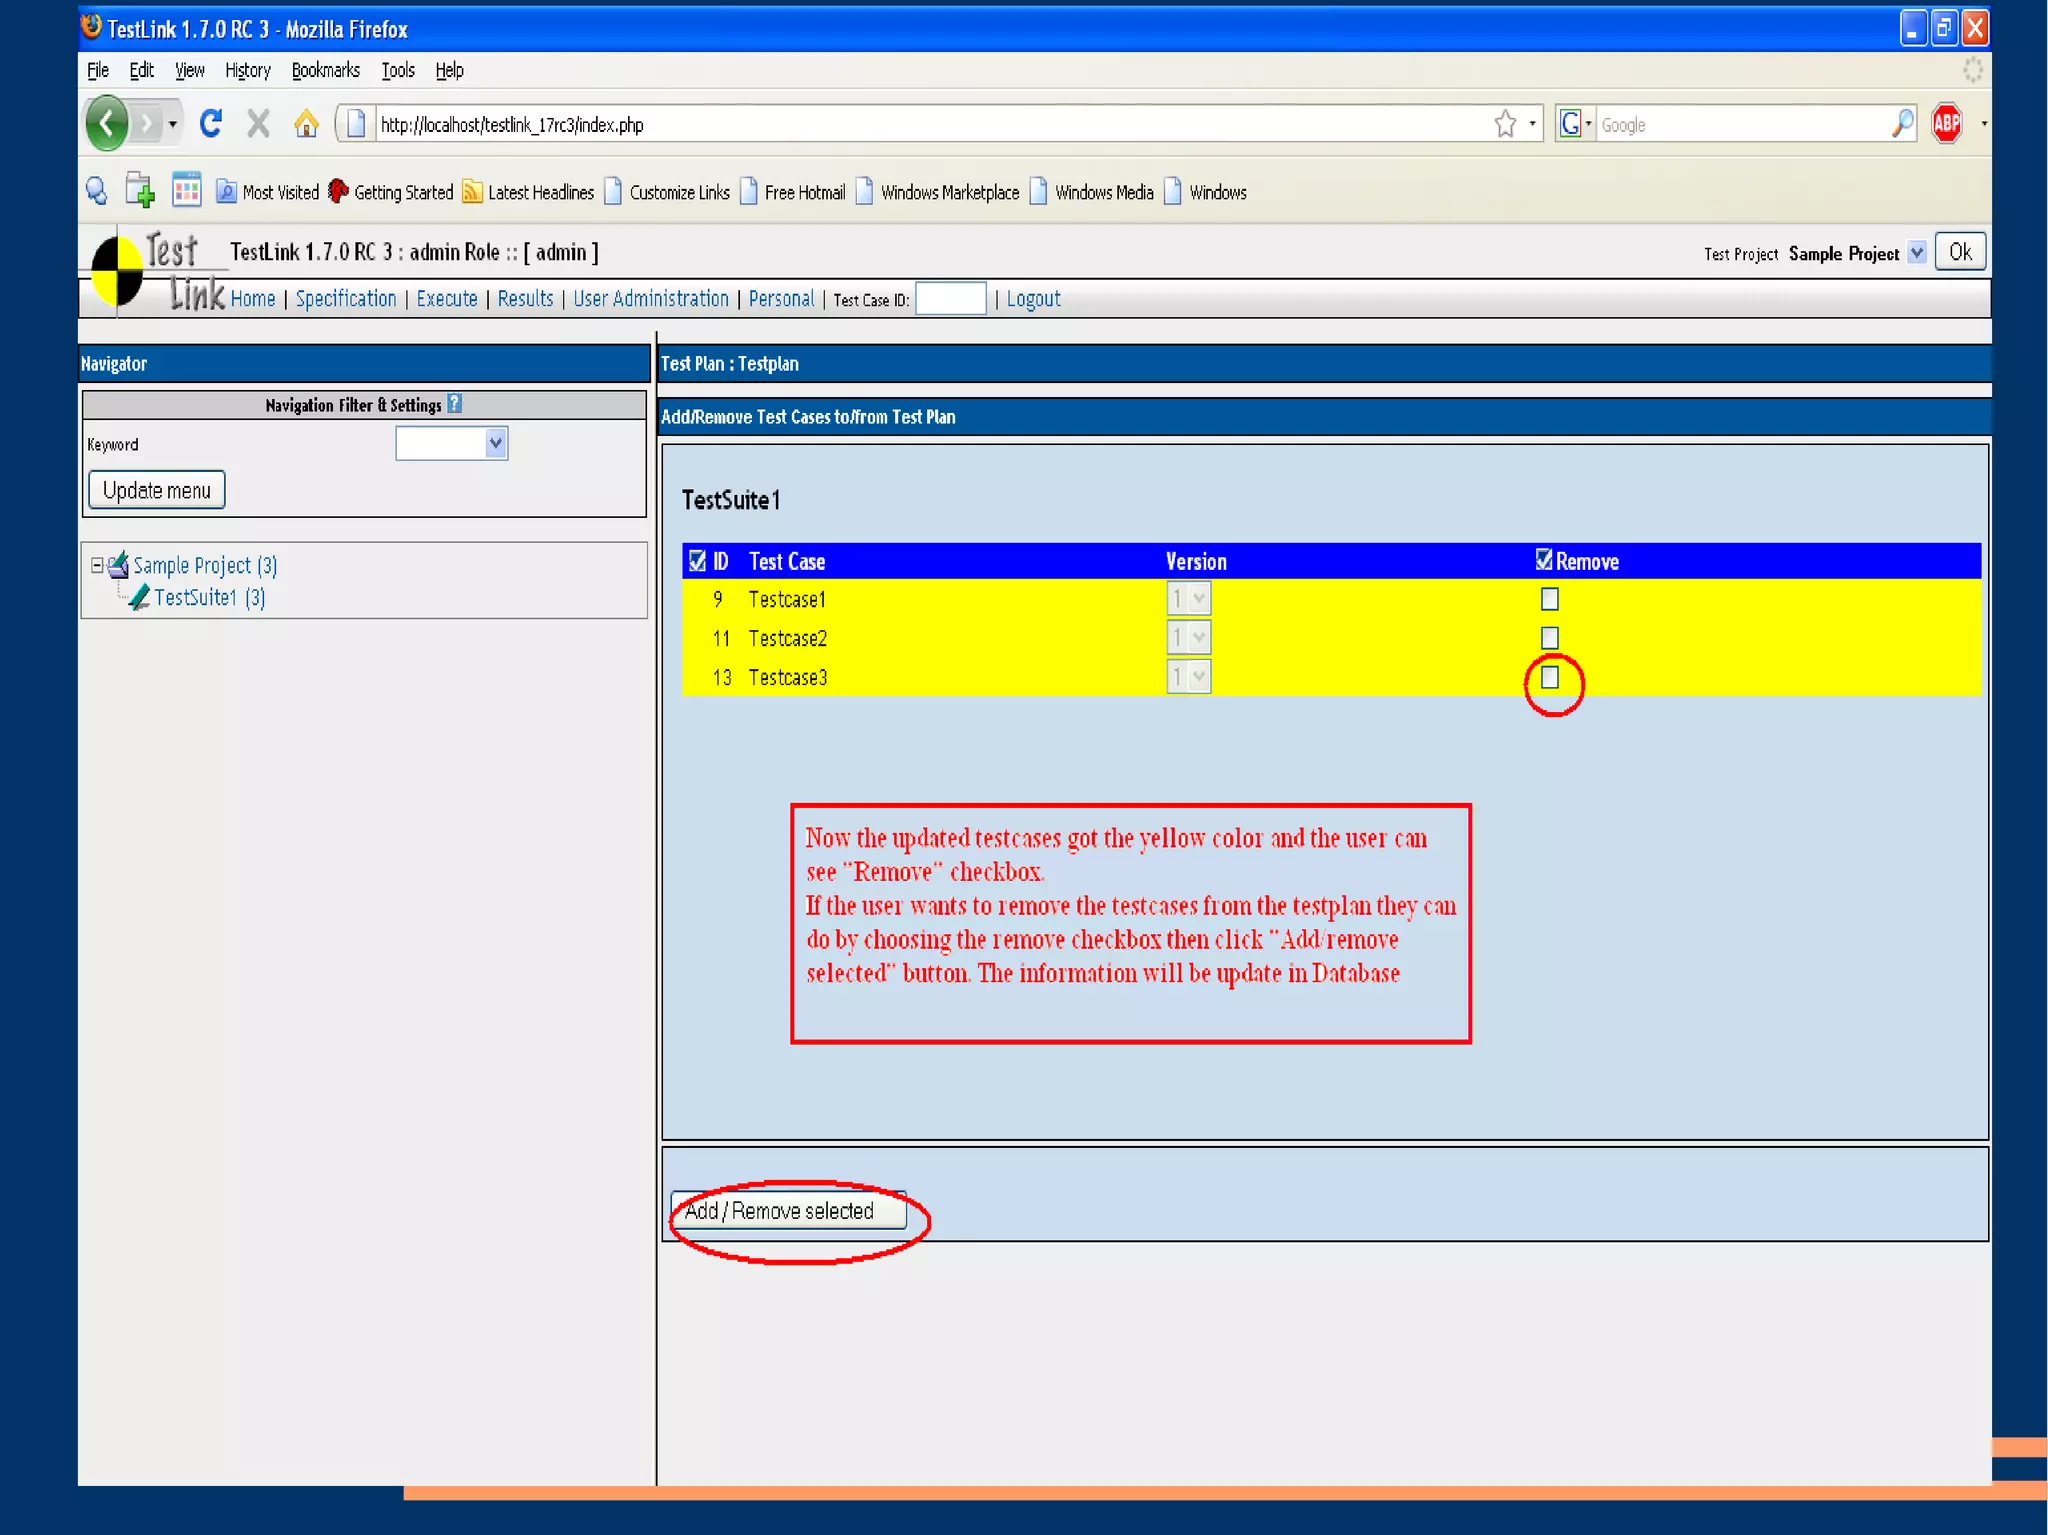Collapse the Sample Project tree node
The height and width of the screenshot is (1535, 2048).
97,566
